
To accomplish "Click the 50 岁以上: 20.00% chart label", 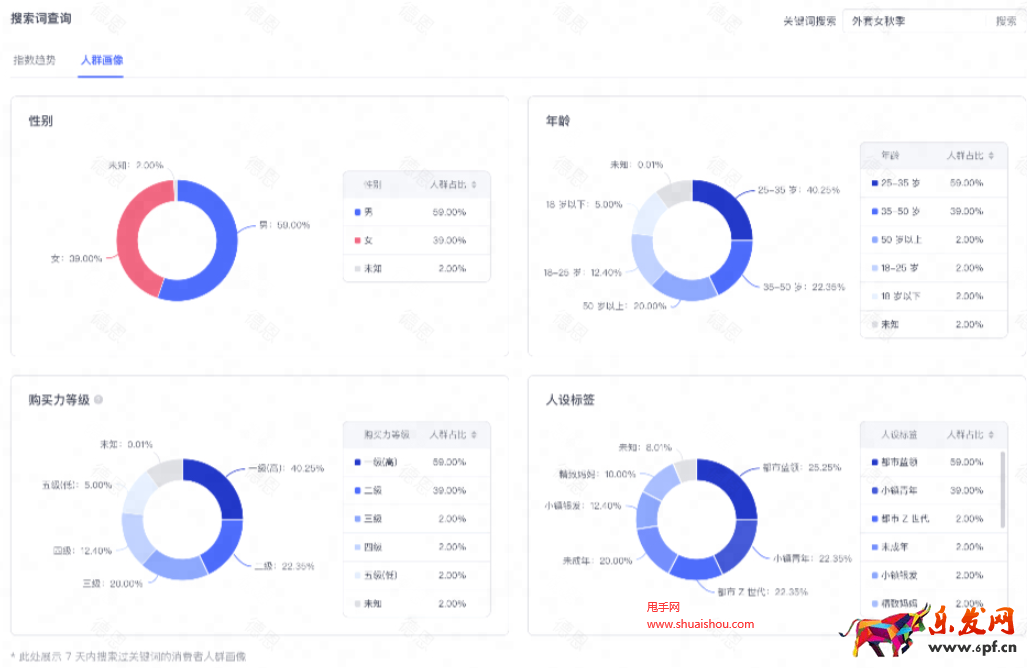I will click(624, 306).
